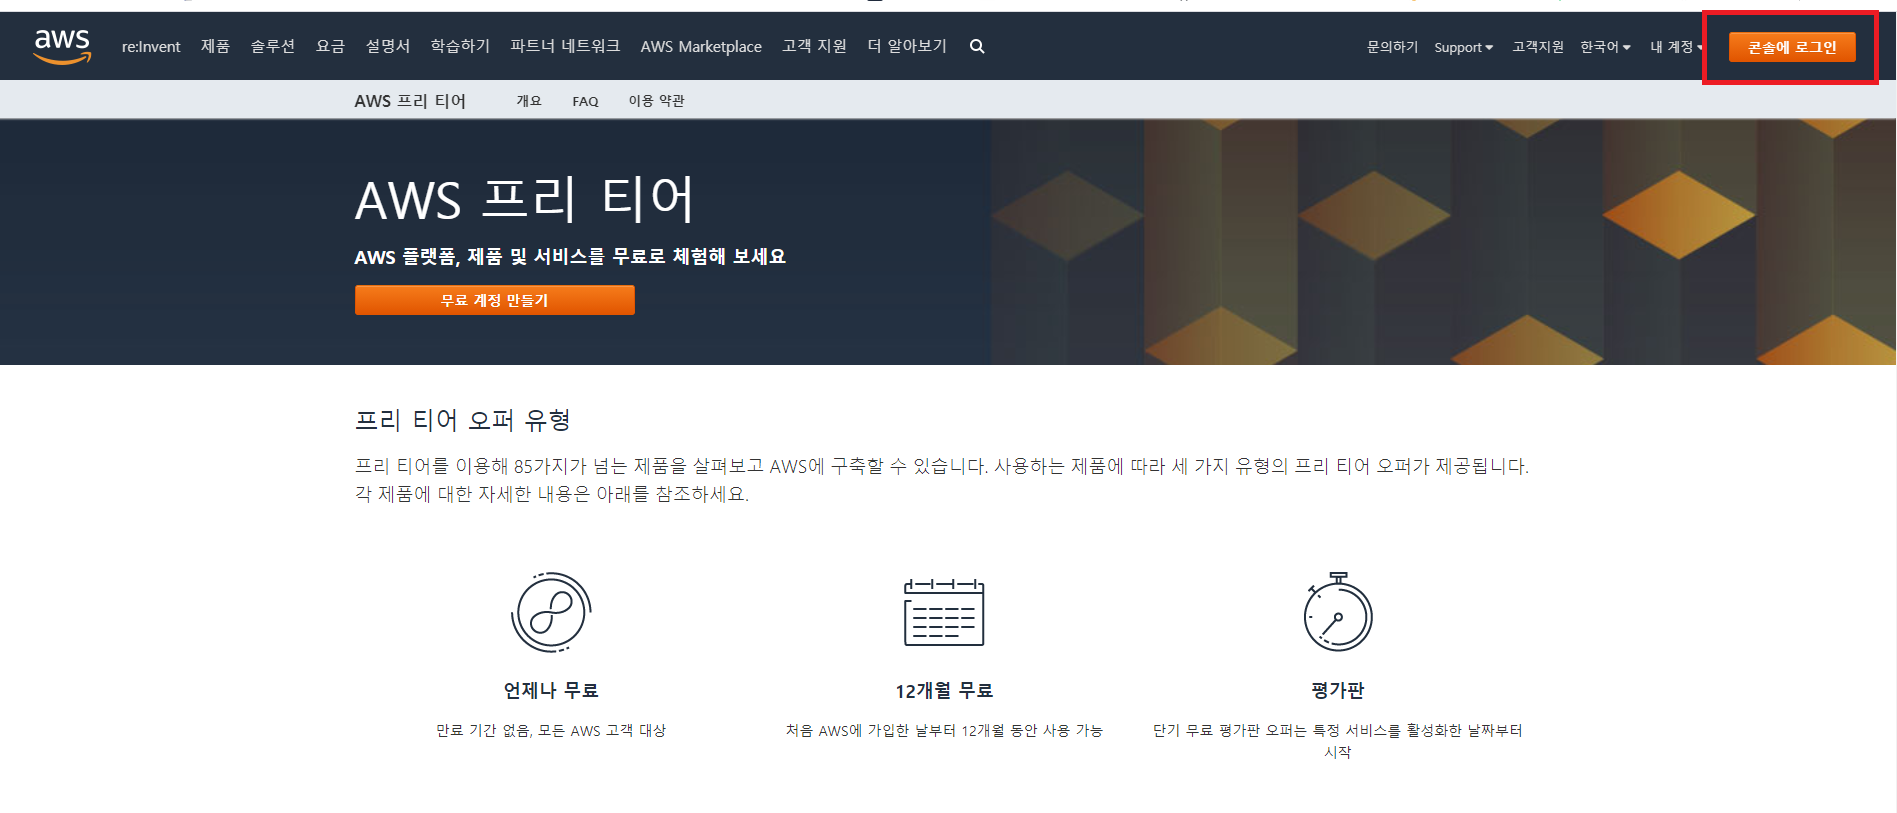Open the 요금 menu
Screen dimensions: 1897x813
click(x=330, y=46)
